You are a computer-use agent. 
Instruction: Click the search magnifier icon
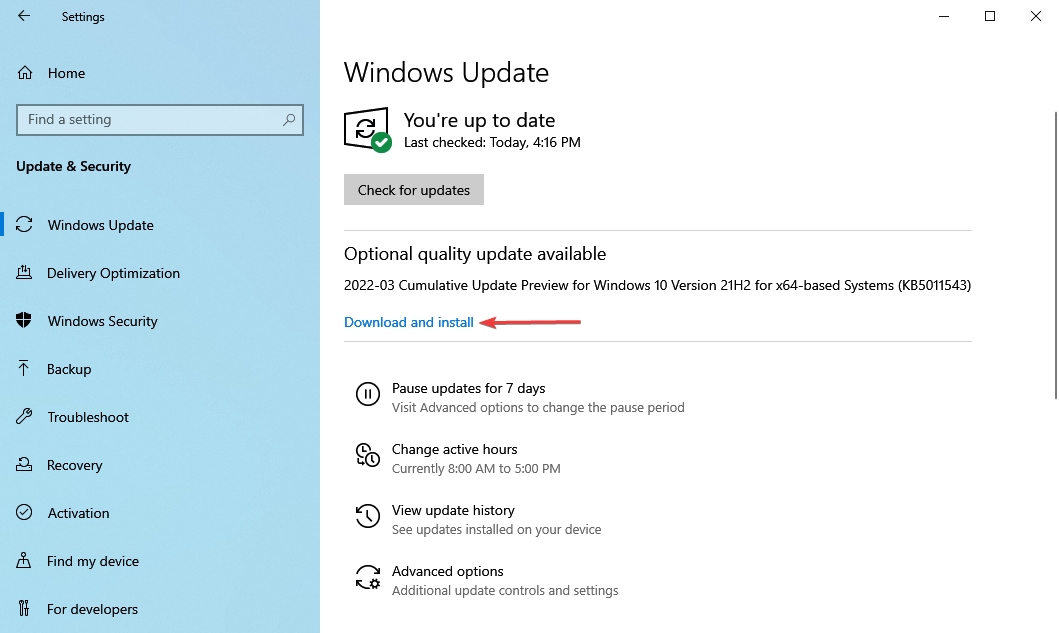point(289,120)
